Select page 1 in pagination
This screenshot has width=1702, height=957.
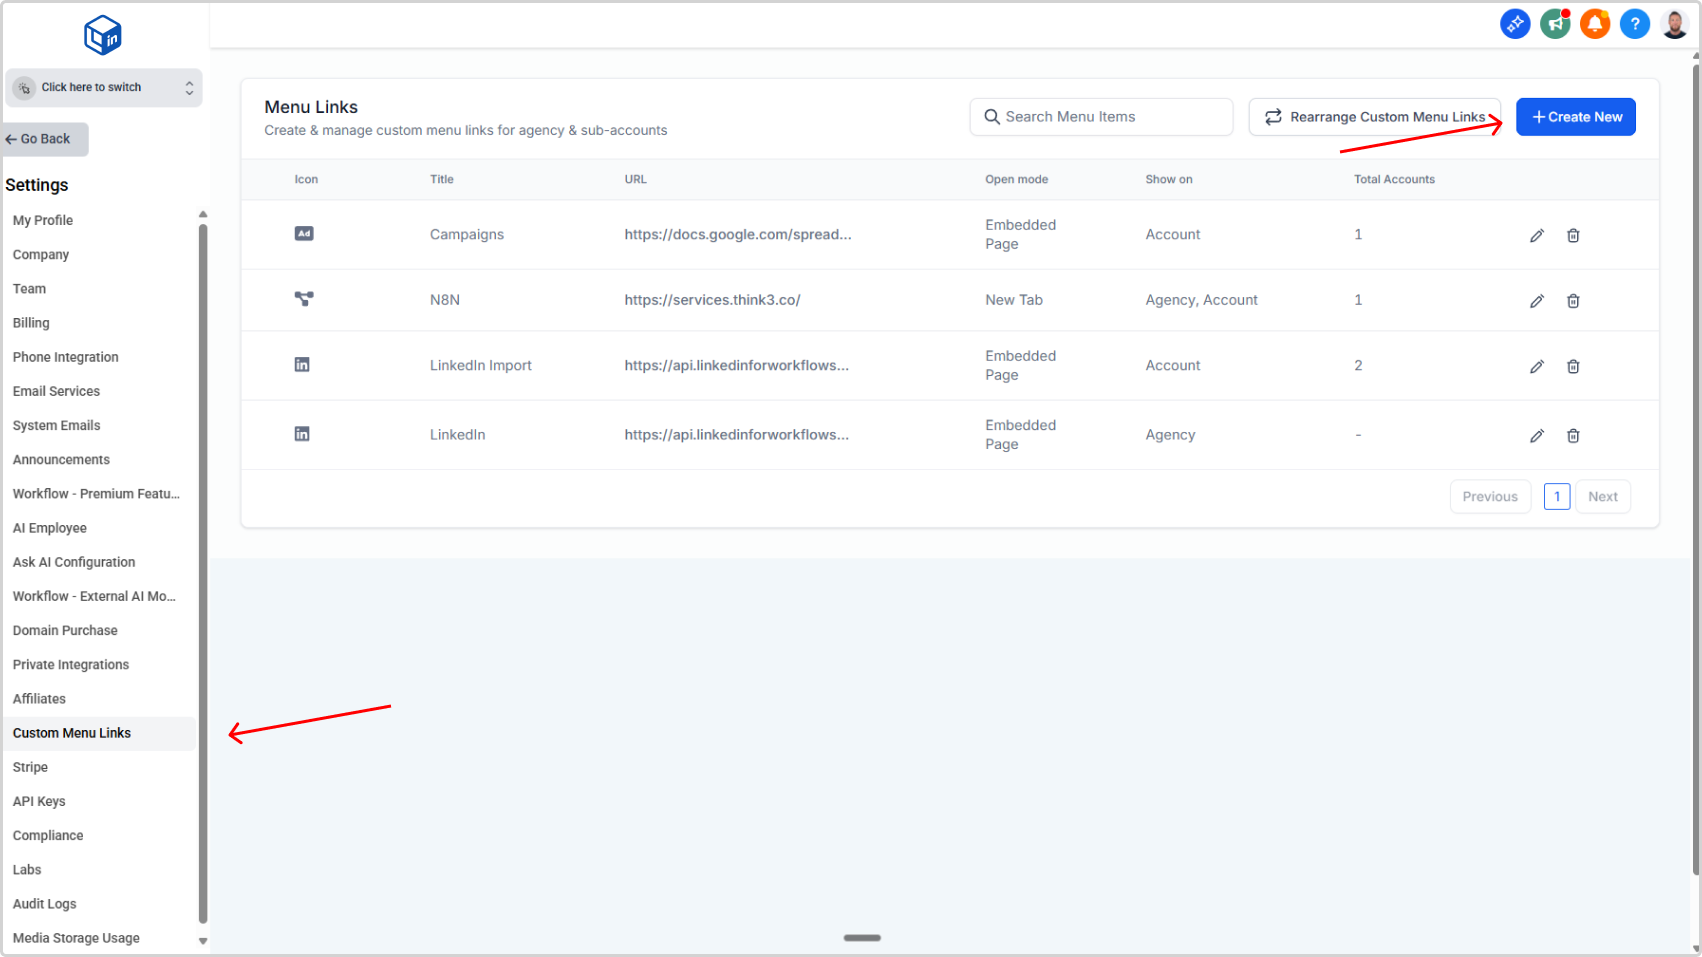[1556, 497]
